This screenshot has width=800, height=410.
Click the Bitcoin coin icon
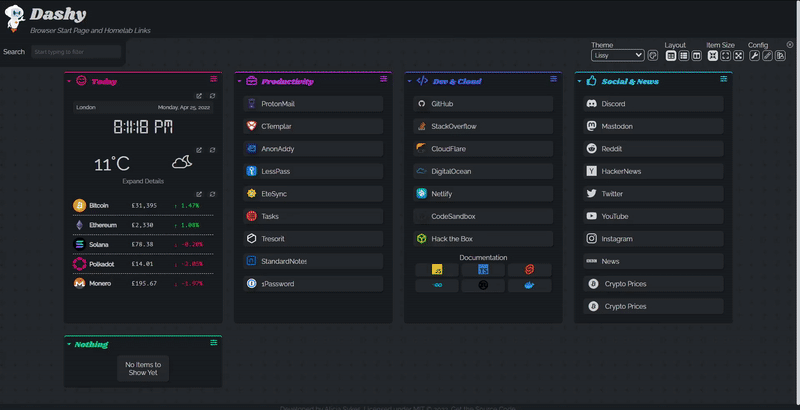(x=79, y=206)
